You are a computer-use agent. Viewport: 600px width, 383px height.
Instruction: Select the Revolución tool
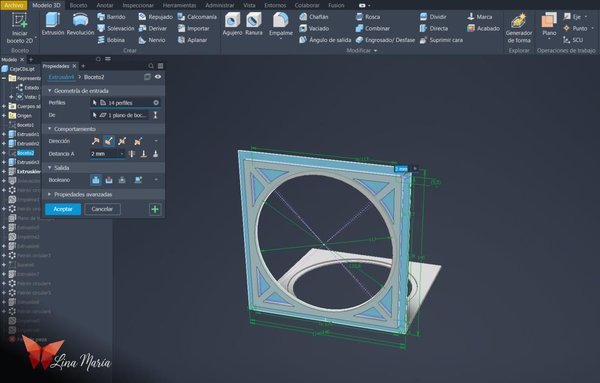(80, 24)
